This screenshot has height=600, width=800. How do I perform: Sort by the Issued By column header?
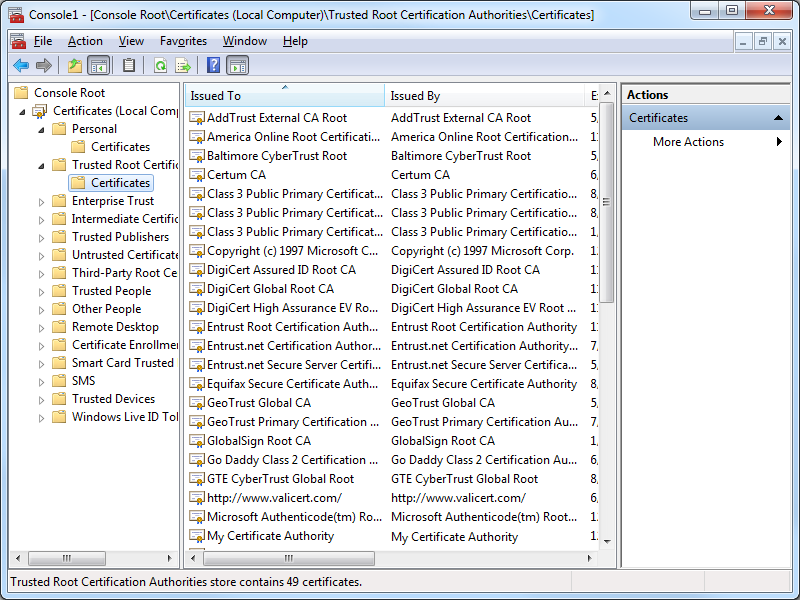coord(484,96)
